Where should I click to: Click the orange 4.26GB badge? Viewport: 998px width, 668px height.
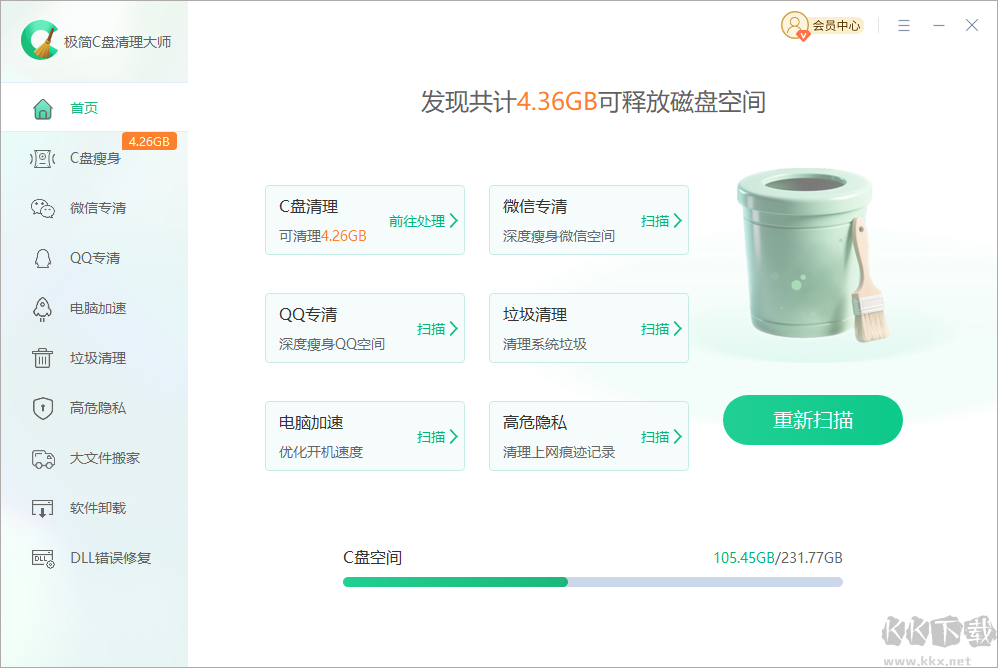(x=149, y=141)
